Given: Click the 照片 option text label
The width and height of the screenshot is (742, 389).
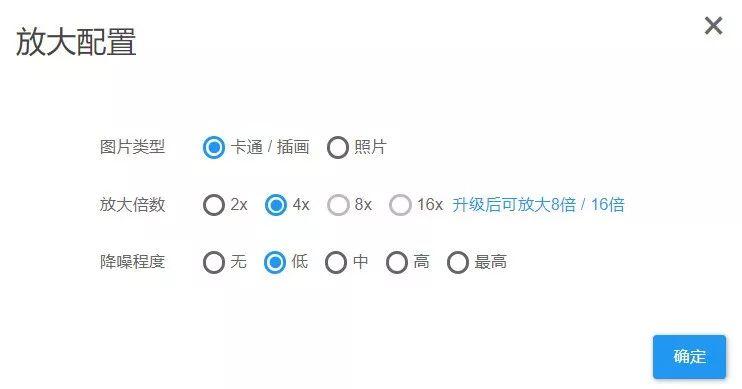Looking at the screenshot, I should click(370, 147).
